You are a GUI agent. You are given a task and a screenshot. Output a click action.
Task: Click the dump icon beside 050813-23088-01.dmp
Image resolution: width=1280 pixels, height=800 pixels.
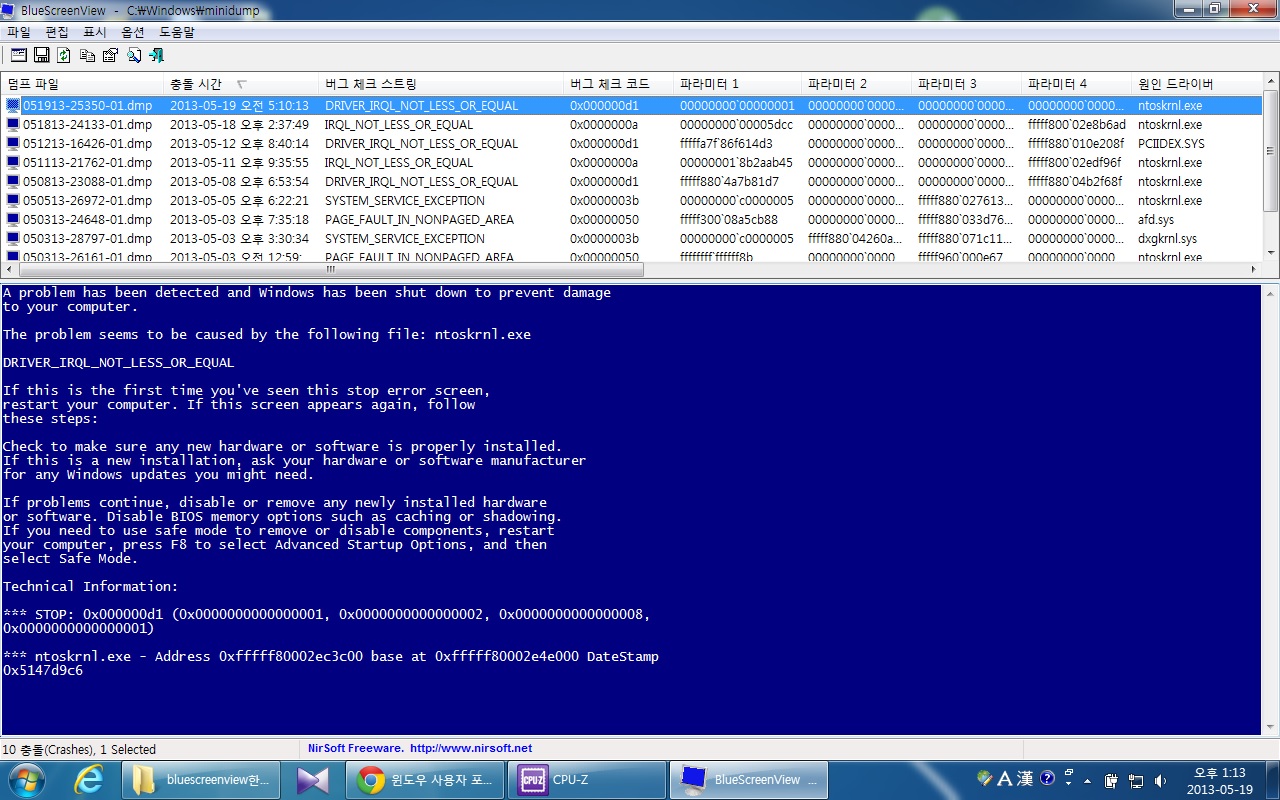coord(13,181)
